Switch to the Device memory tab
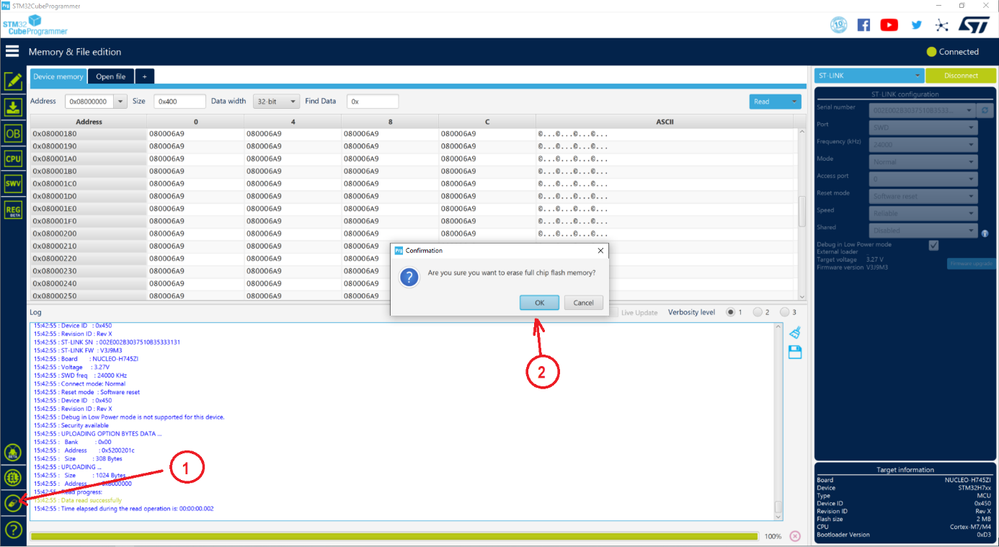Image resolution: width=999 pixels, height=547 pixels. click(x=58, y=76)
